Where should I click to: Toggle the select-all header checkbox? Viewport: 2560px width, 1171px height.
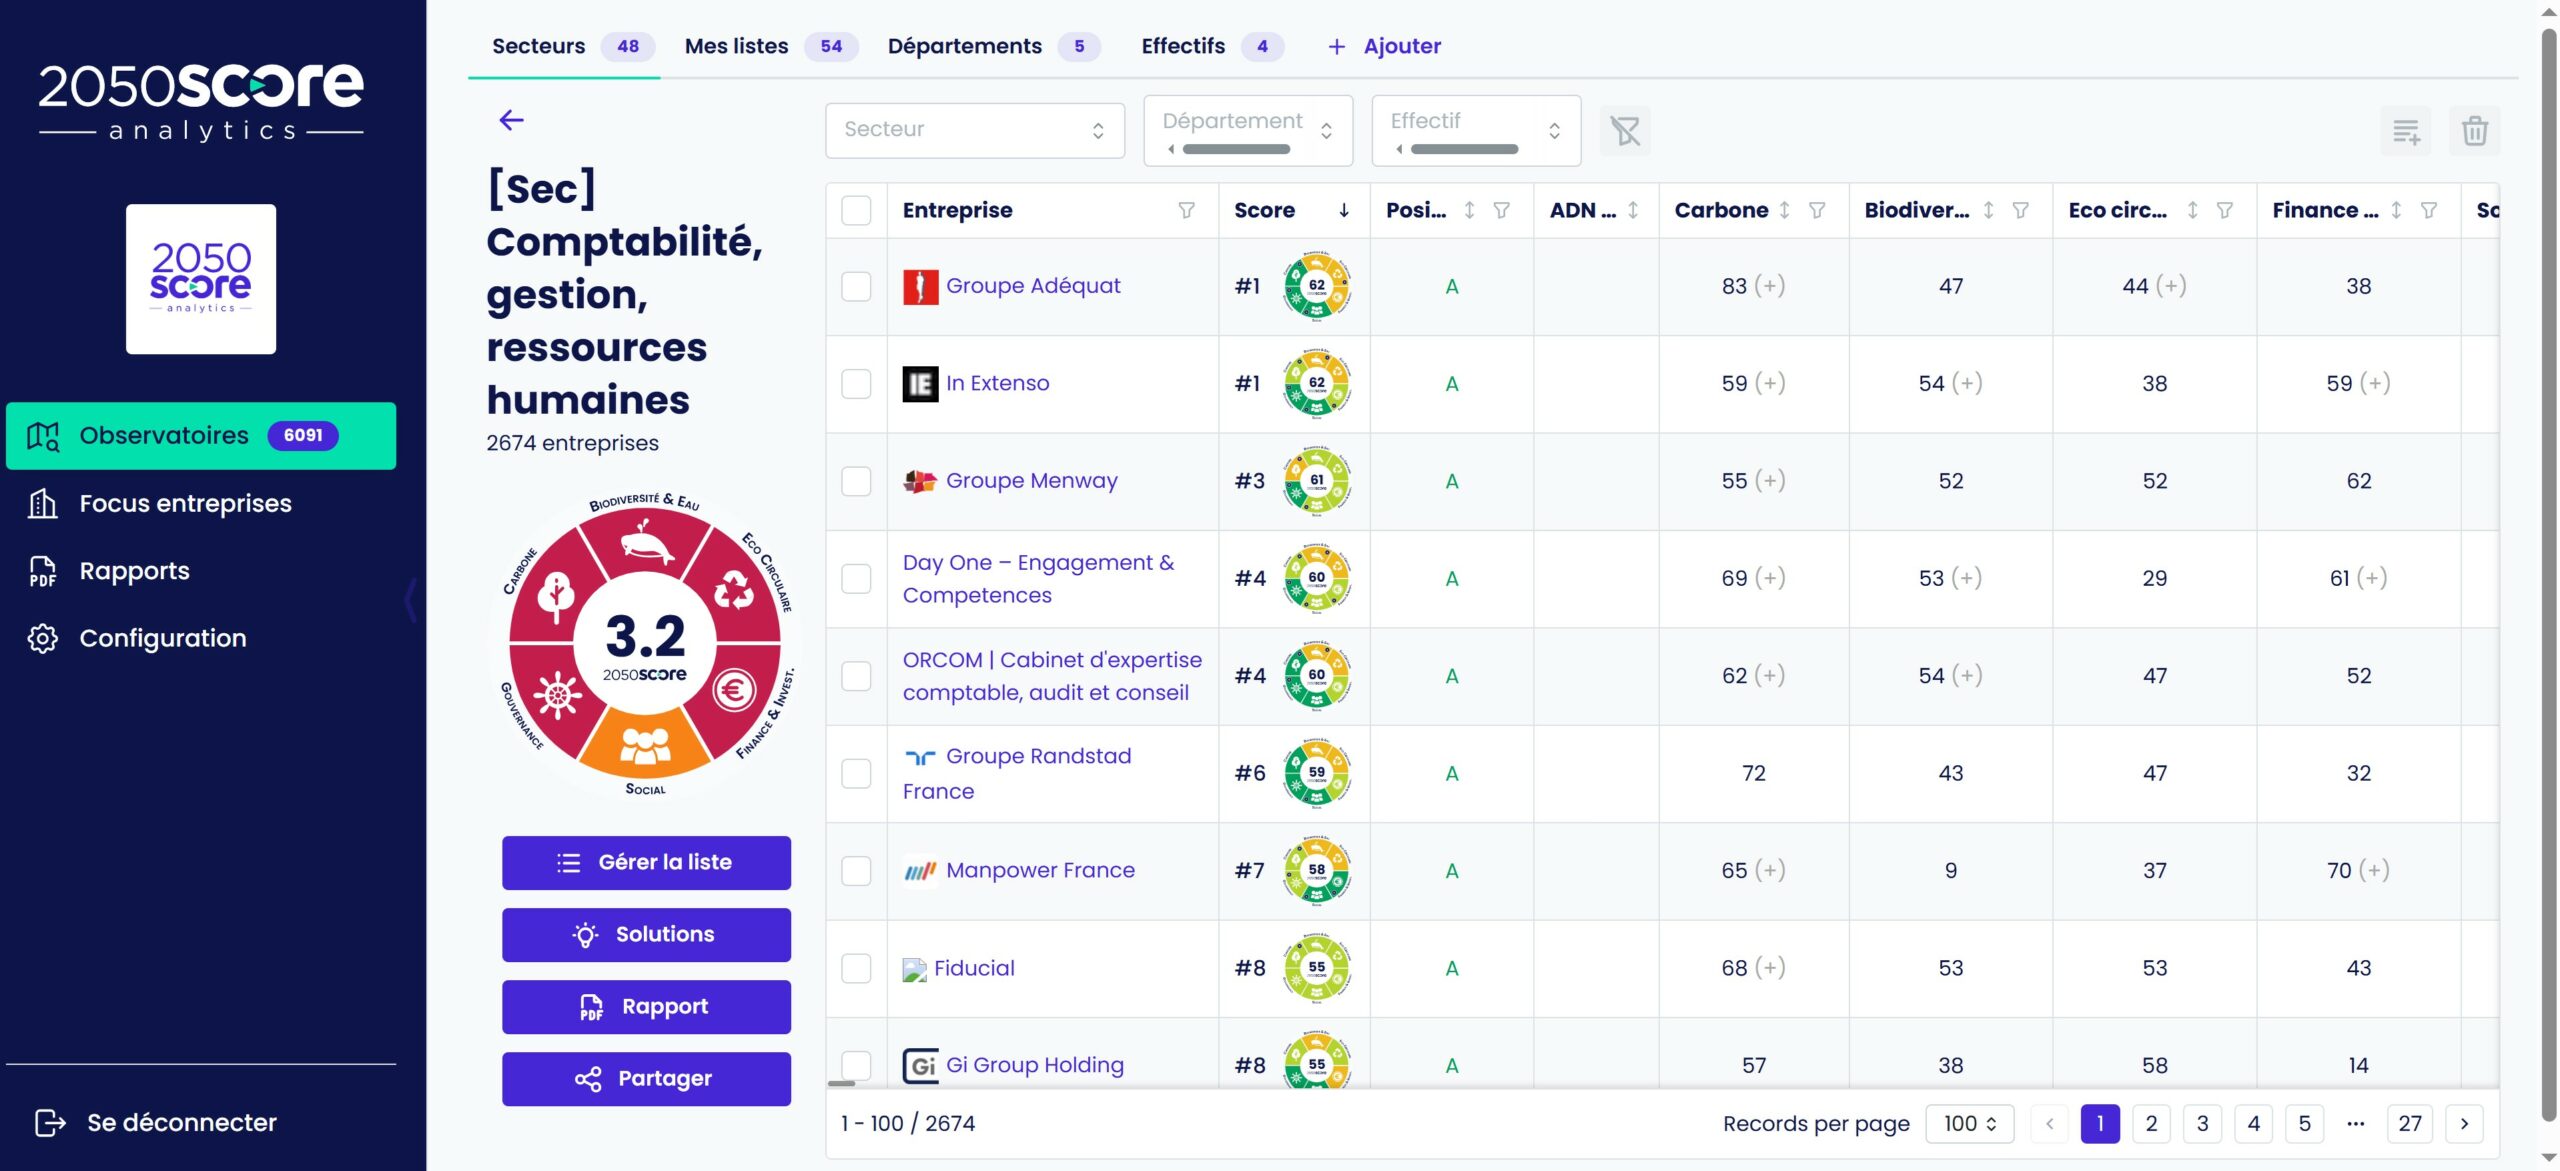tap(856, 210)
